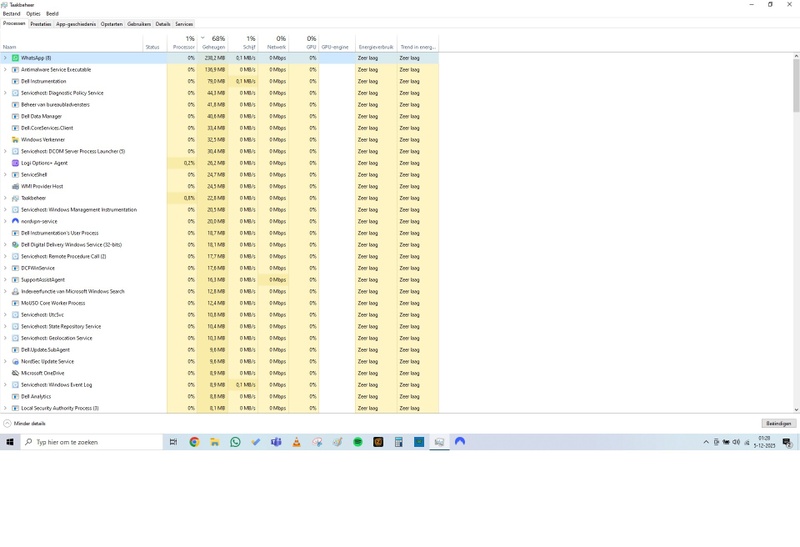The width and height of the screenshot is (800, 547).
Task: Open Calculator from the taskbar
Action: pos(398,442)
